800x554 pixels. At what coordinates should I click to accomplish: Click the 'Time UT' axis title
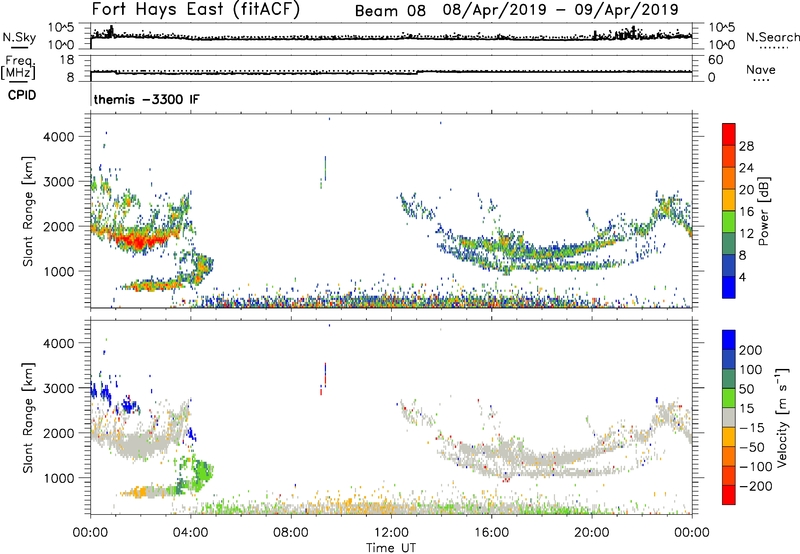tap(391, 547)
